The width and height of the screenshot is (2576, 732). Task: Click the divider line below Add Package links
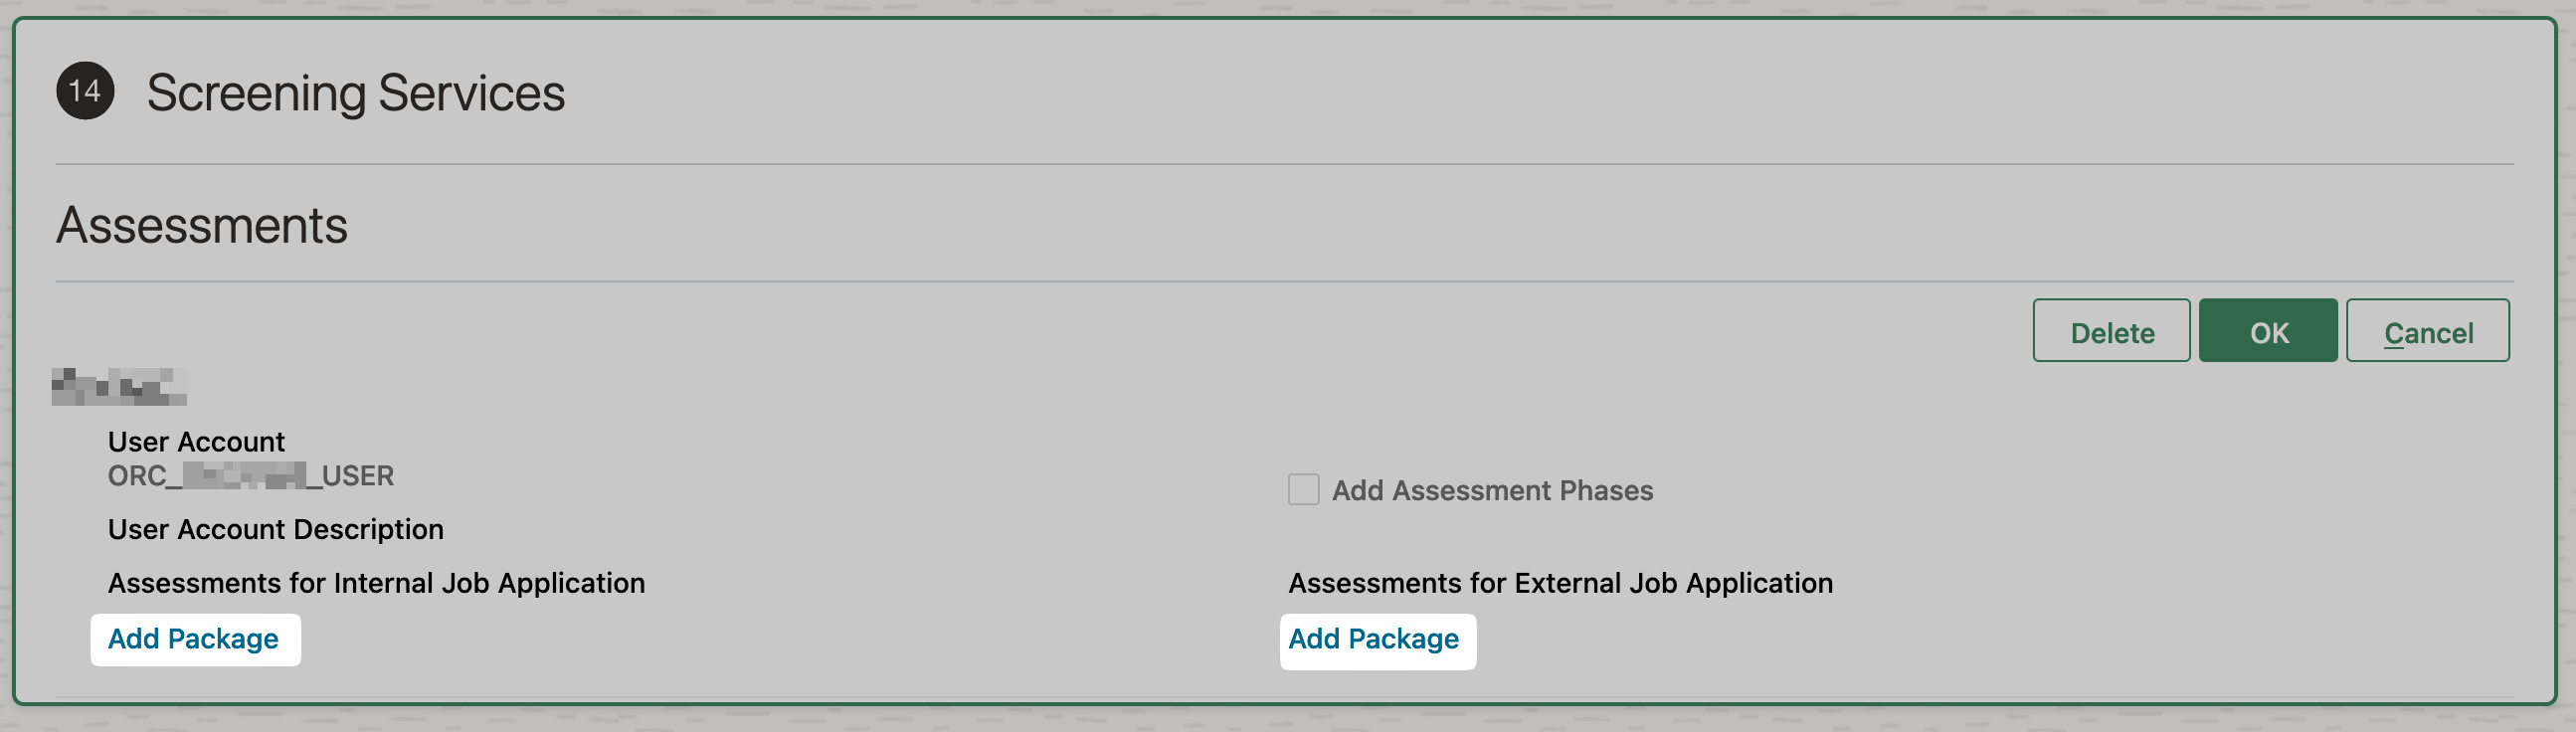pos(1284,697)
